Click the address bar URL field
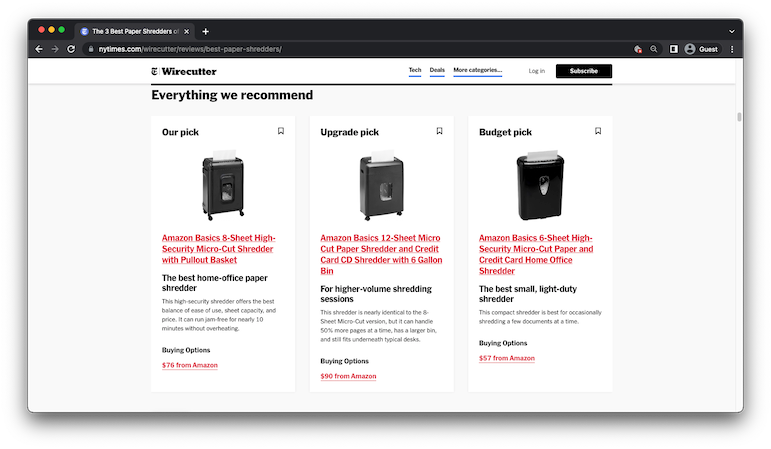Screen dimensions: 771x449 coord(359,49)
